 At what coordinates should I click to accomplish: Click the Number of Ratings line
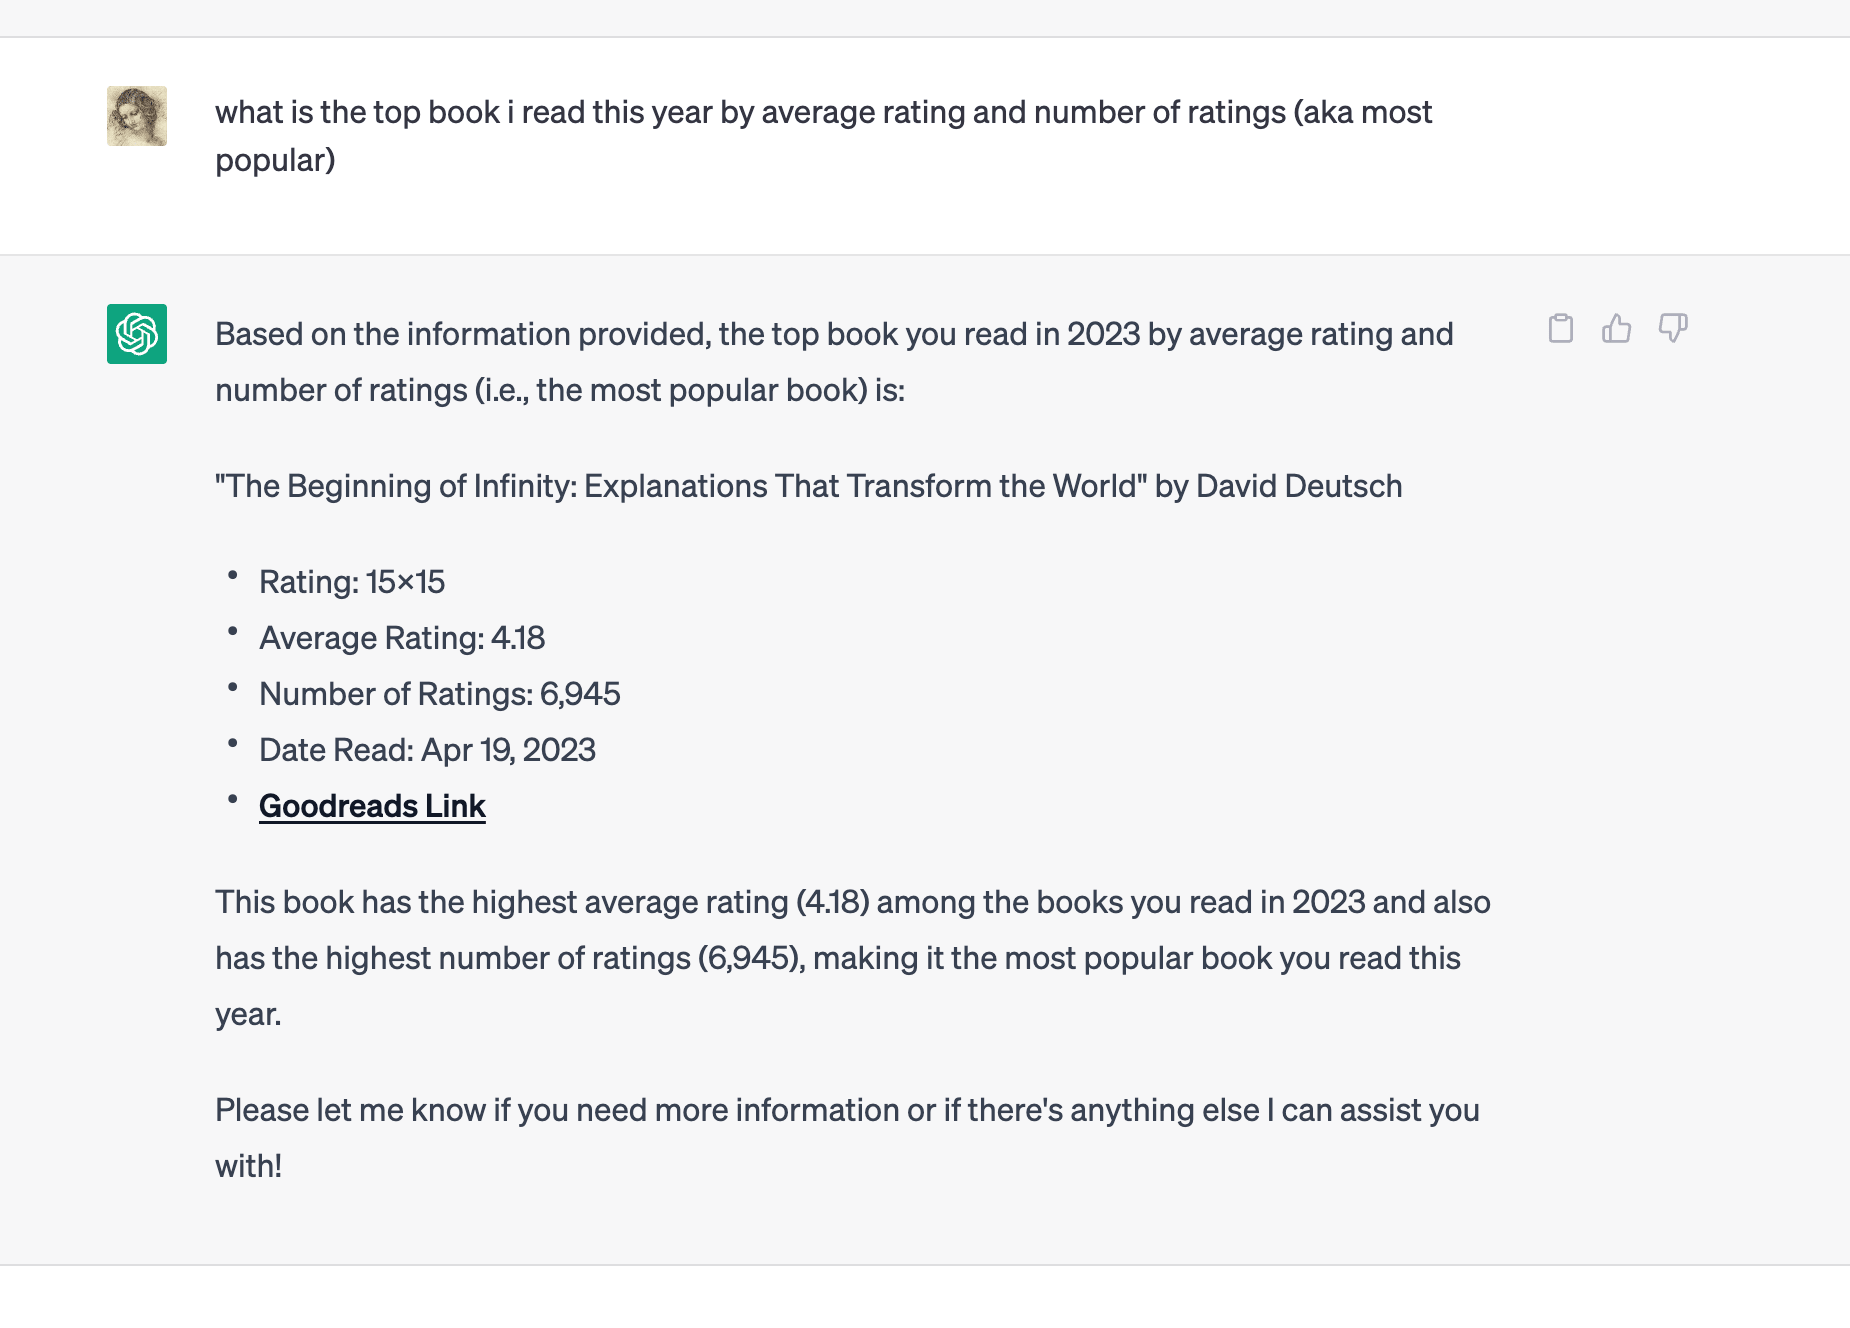click(439, 693)
